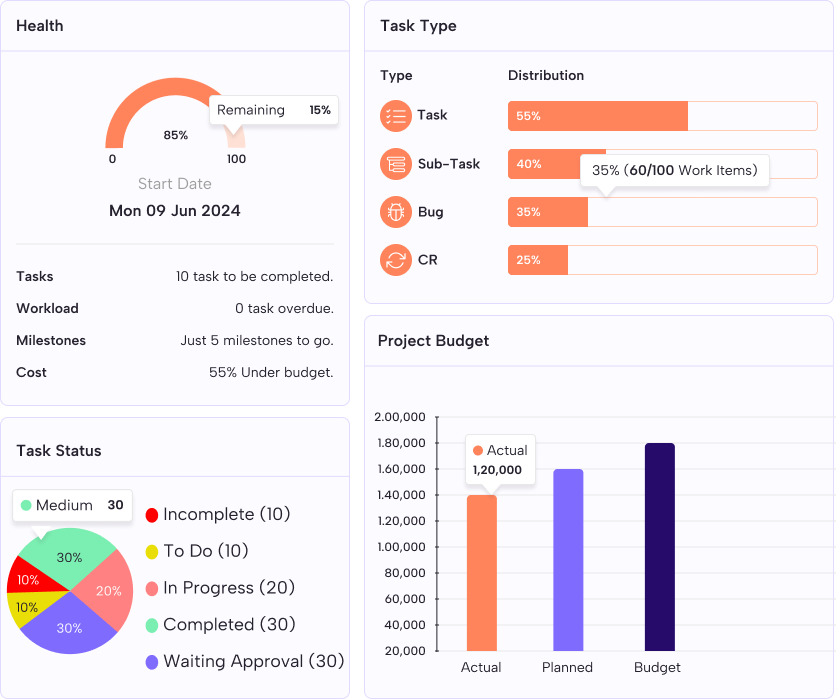Click the Task 55% distribution bar
Image resolution: width=836 pixels, height=699 pixels.
pos(597,116)
